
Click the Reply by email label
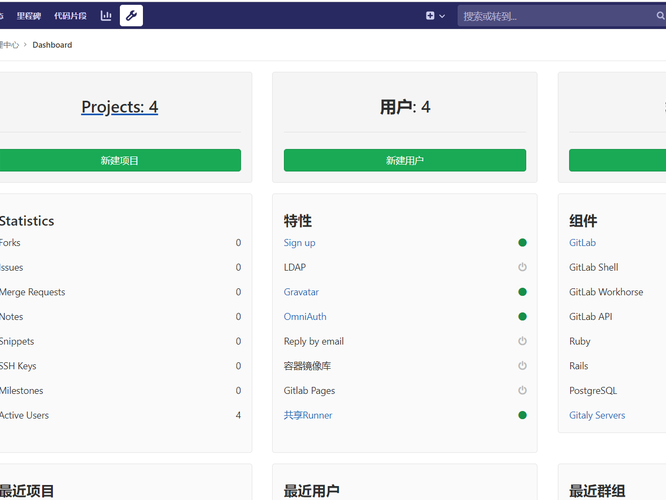(314, 342)
